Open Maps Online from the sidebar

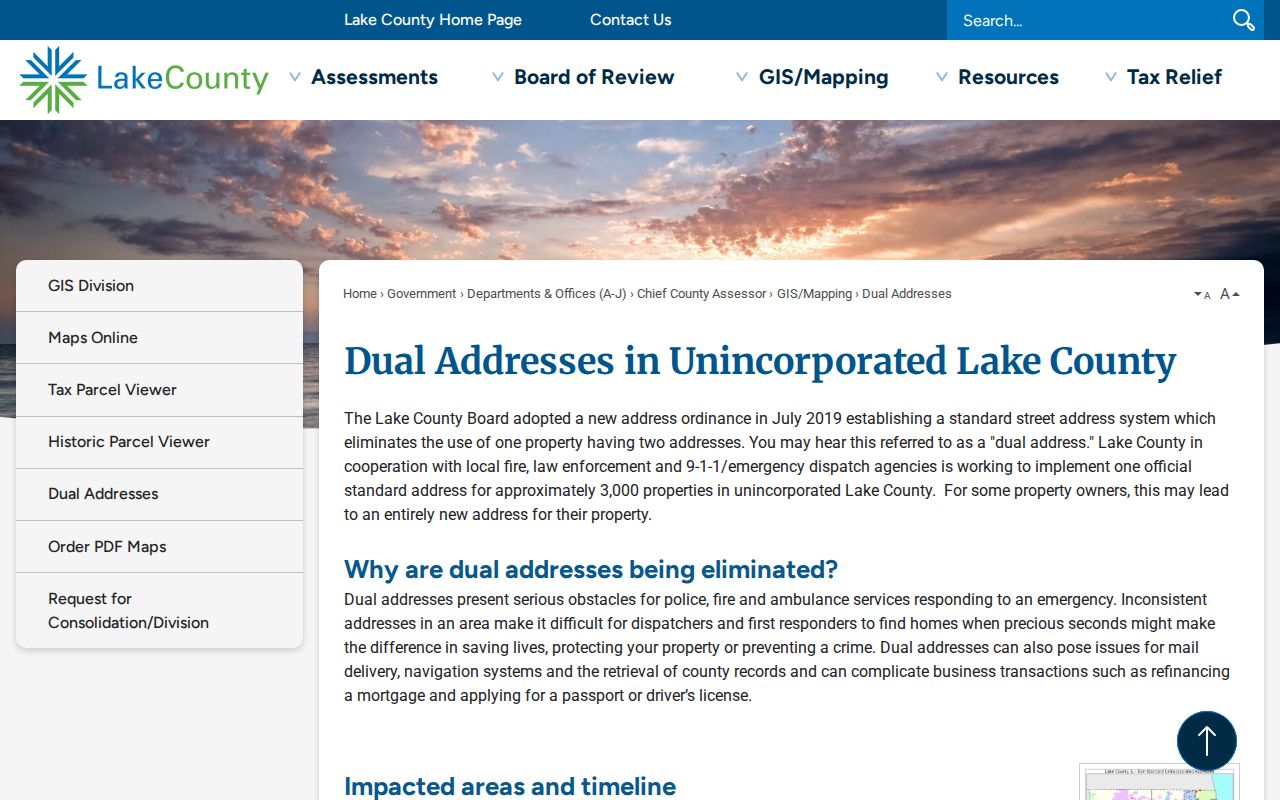click(159, 338)
